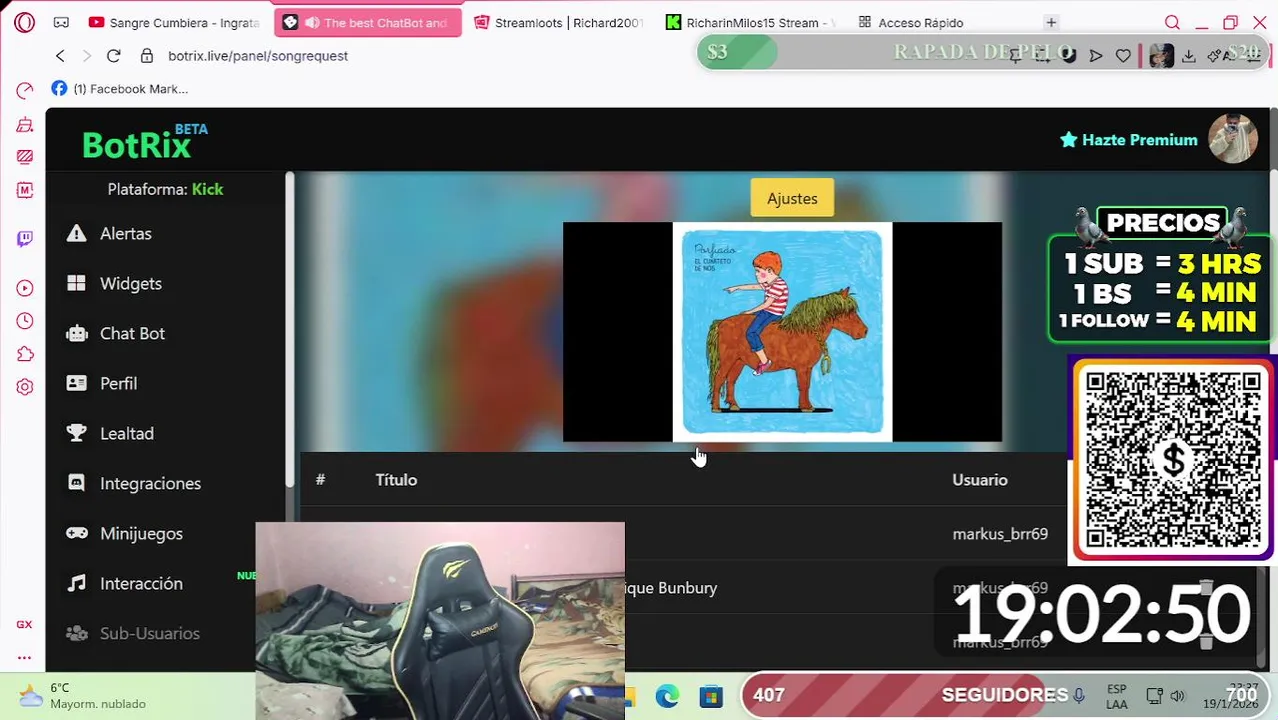Open the Minijuegos section
The image size is (1278, 720).
pos(141,533)
